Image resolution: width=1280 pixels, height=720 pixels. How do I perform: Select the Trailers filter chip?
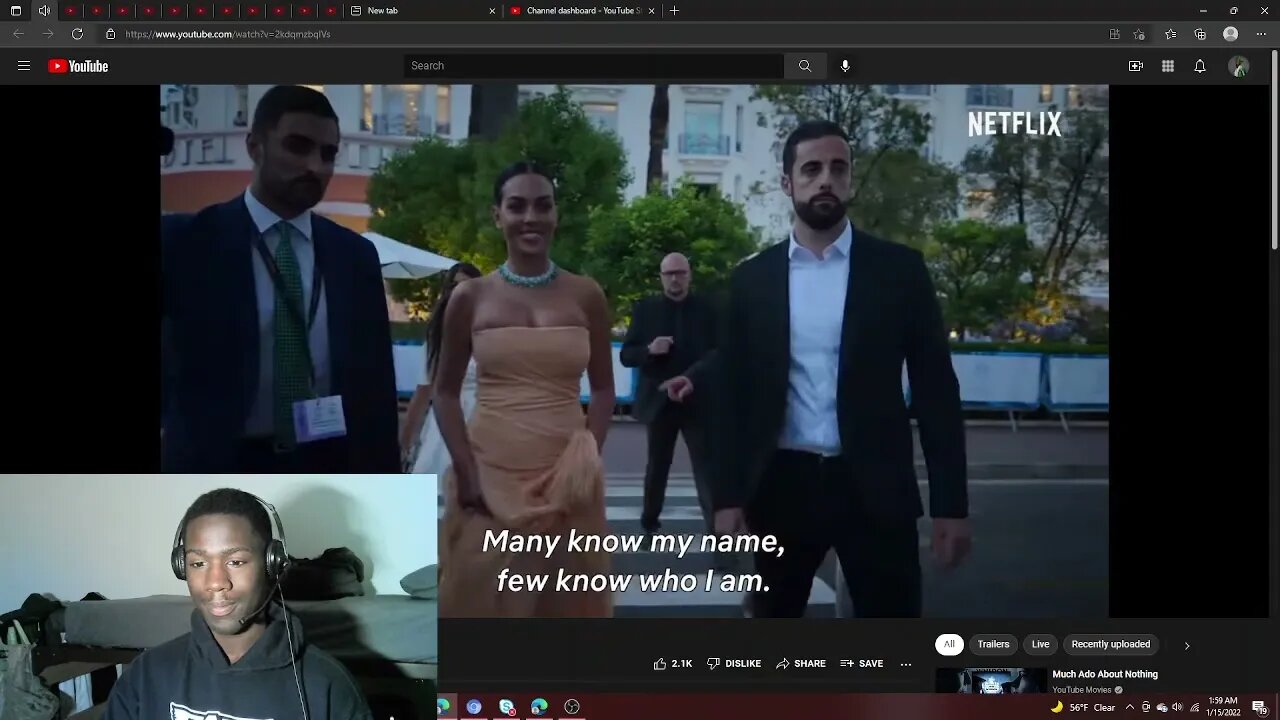tap(993, 644)
